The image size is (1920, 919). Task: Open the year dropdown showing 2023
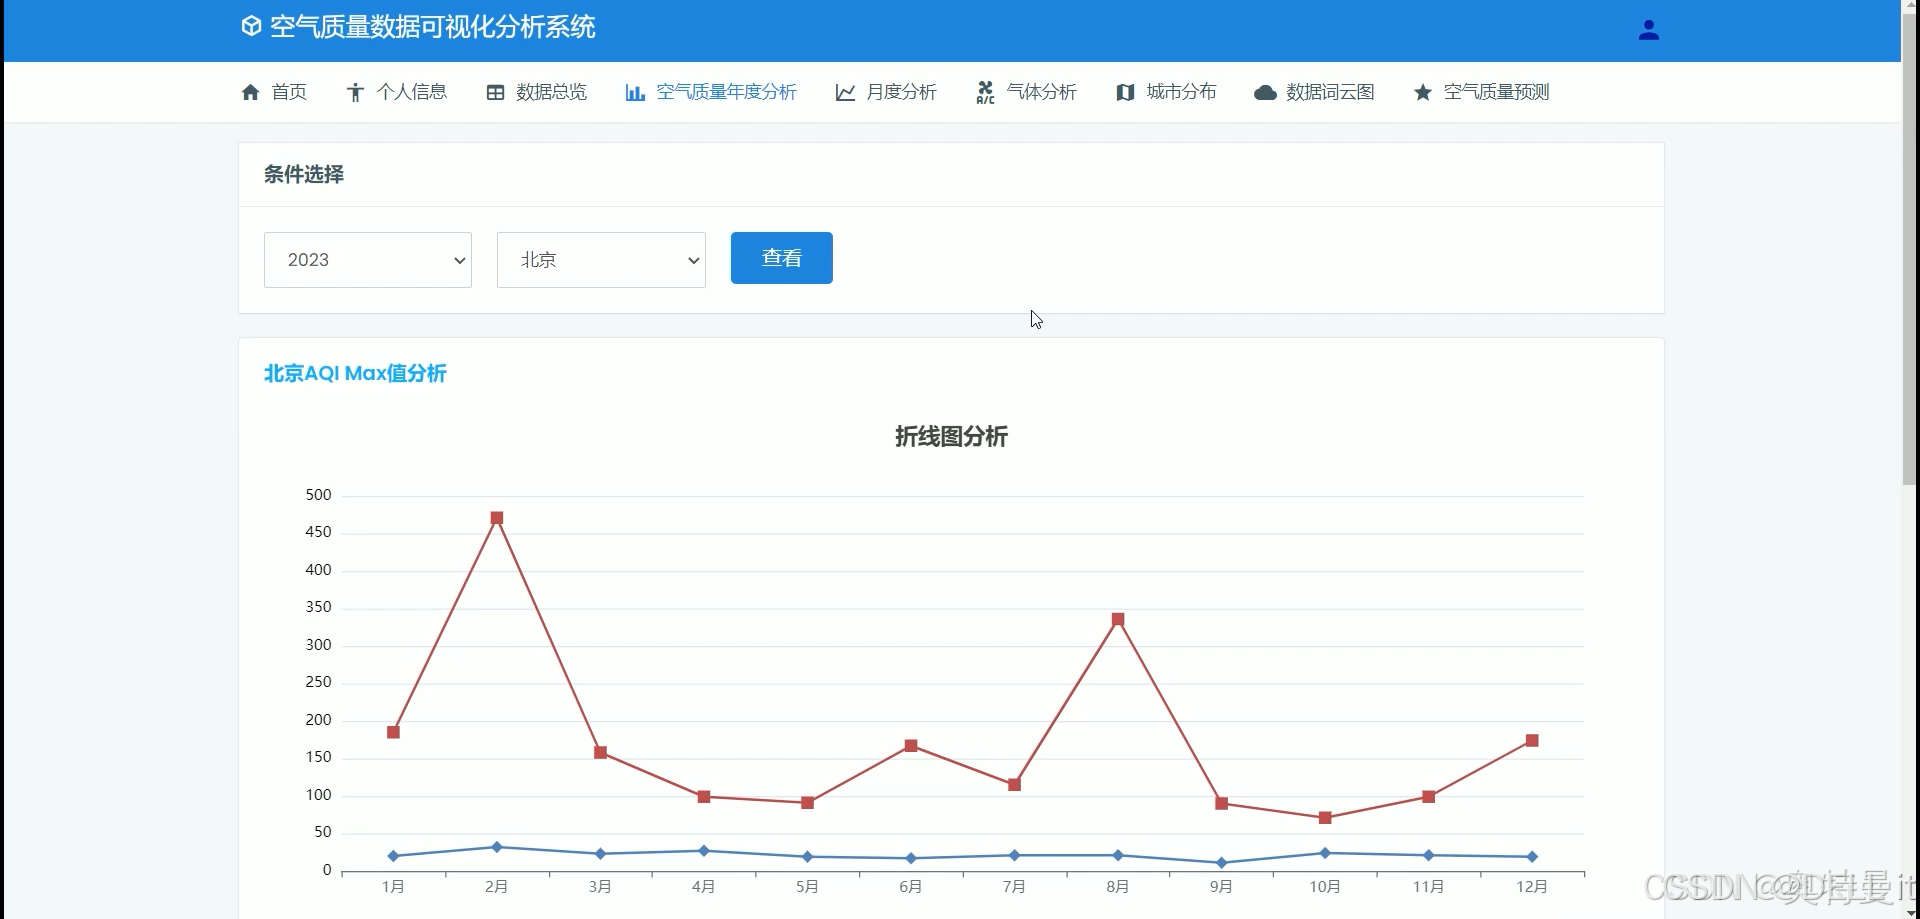pyautogui.click(x=368, y=260)
